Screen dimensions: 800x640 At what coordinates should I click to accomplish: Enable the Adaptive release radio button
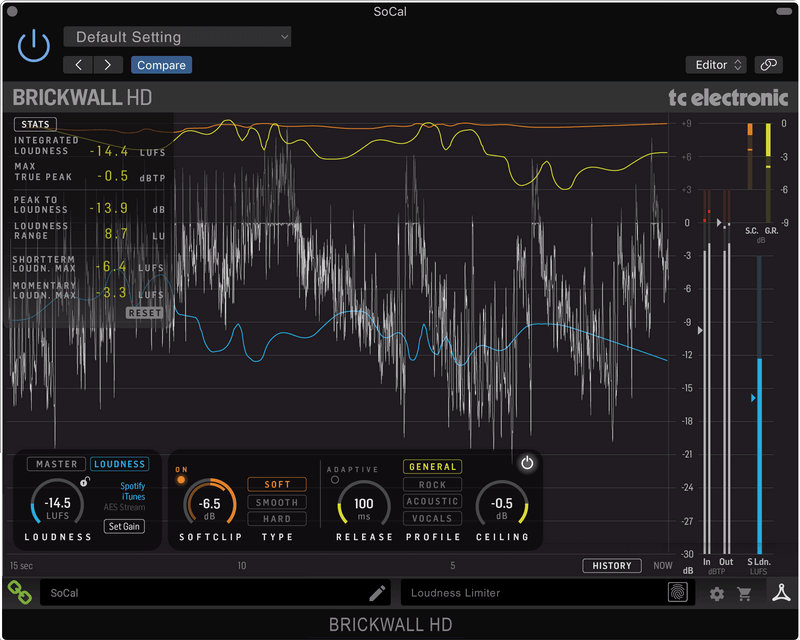(335, 480)
